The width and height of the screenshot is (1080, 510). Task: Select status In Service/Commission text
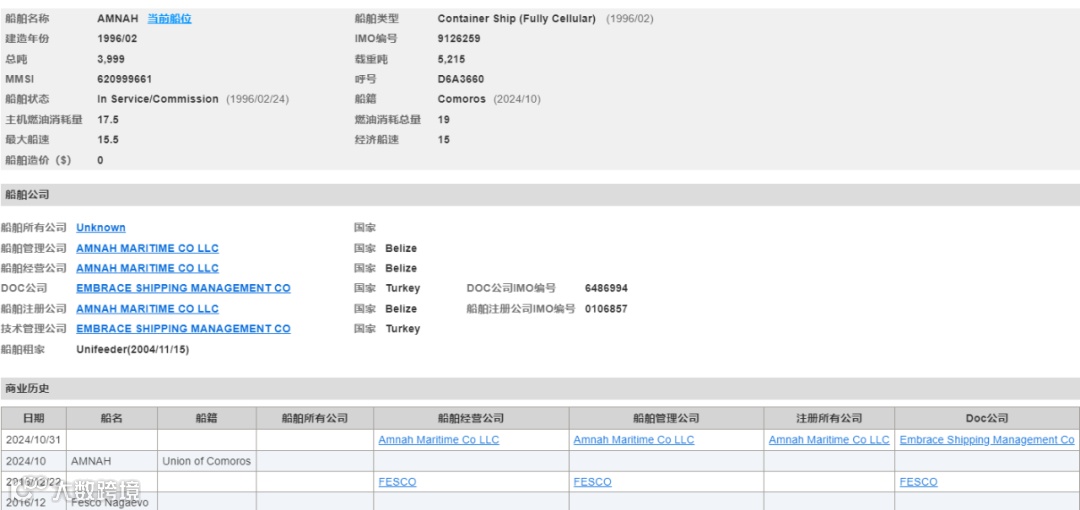click(158, 99)
